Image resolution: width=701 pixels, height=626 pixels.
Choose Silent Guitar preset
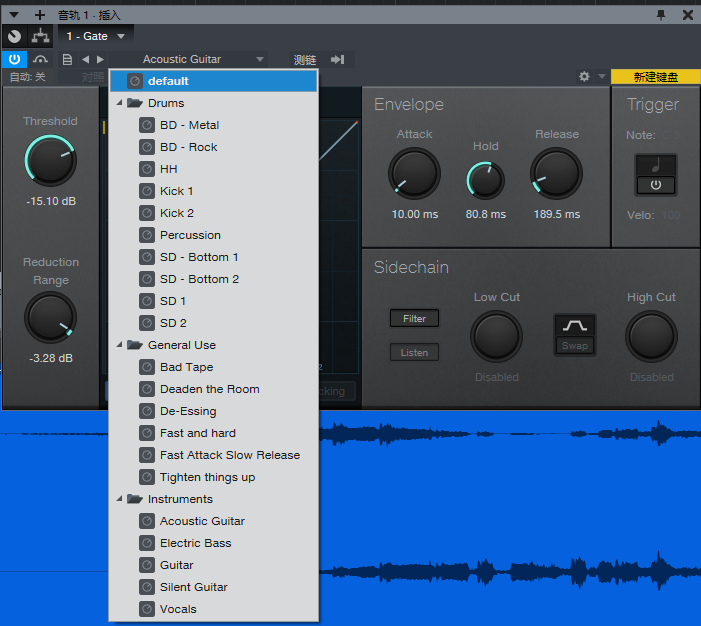coord(214,587)
